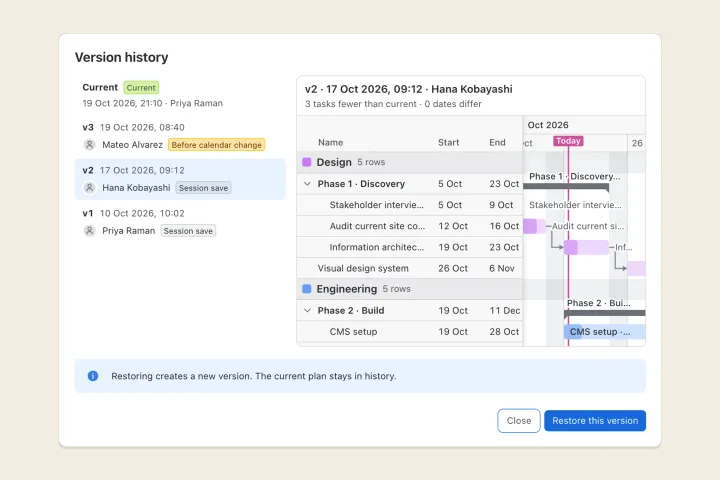This screenshot has width=720, height=480.
Task: Select version v3 from 19 Oct 08:40
Action: point(180,136)
